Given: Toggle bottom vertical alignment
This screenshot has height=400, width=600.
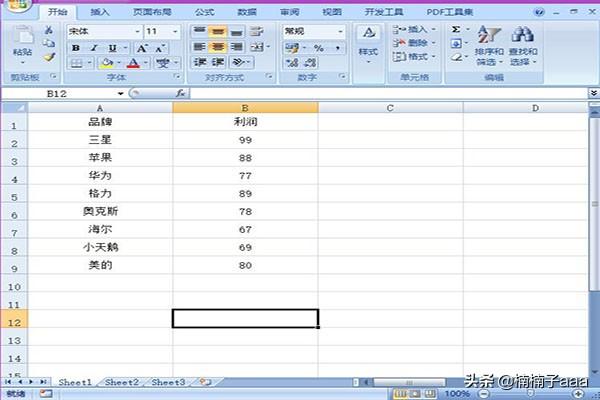Looking at the screenshot, I should 236,32.
